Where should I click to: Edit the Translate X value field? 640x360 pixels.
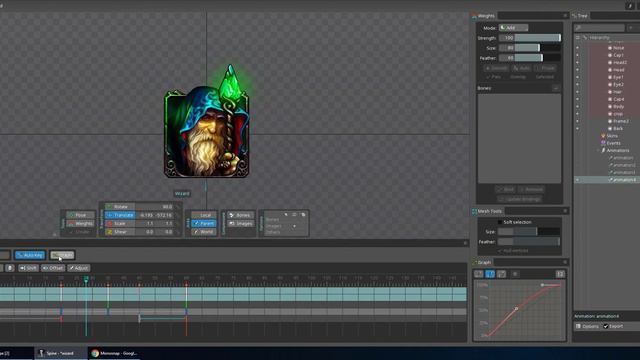pyautogui.click(x=146, y=215)
